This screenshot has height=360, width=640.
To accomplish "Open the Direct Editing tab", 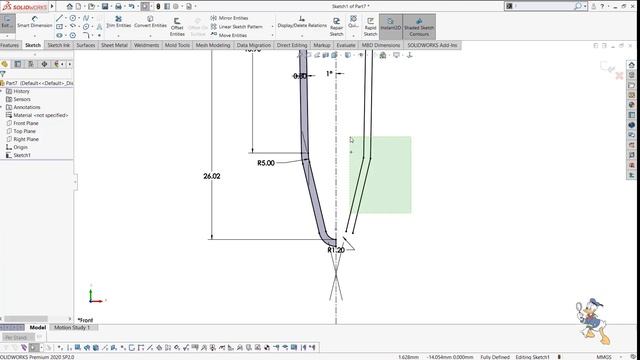I will (x=292, y=45).
